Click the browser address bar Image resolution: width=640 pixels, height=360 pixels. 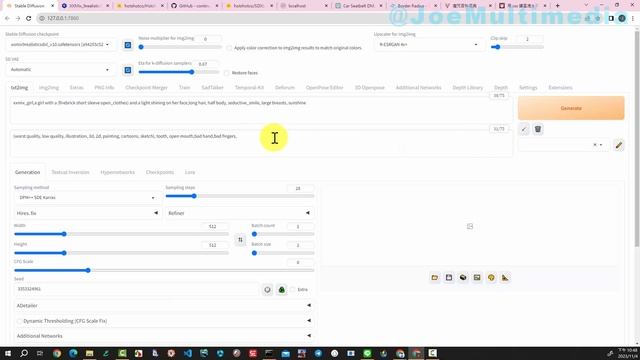click(x=310, y=18)
